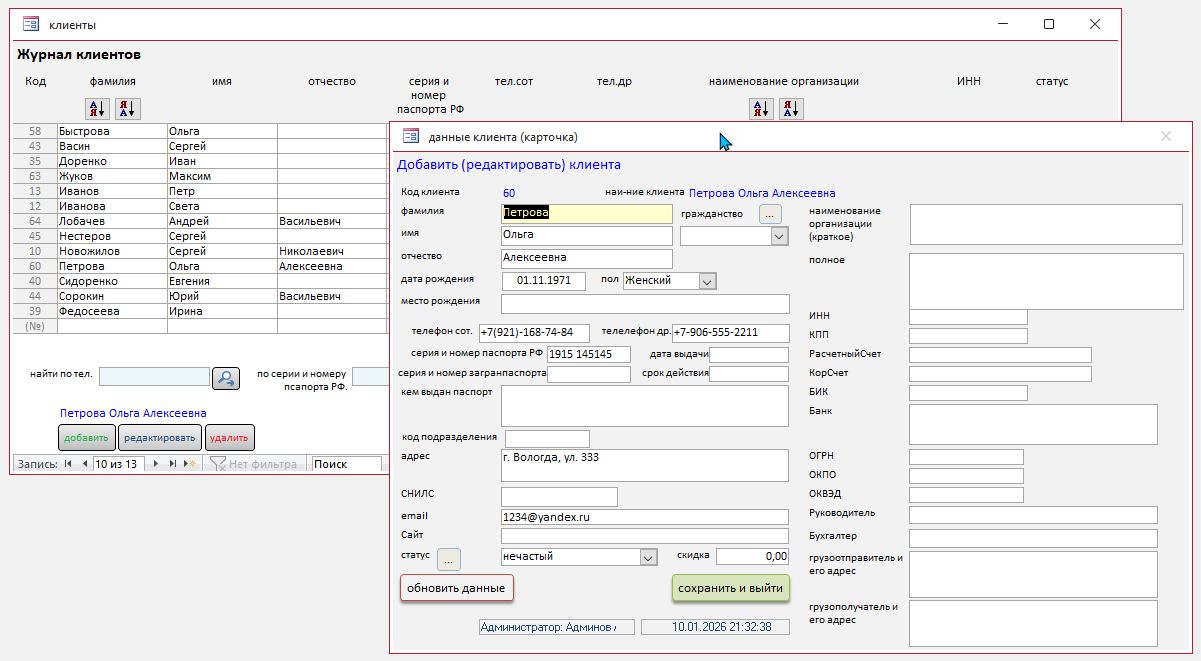Open the пол (gender) dropdown

(x=707, y=281)
